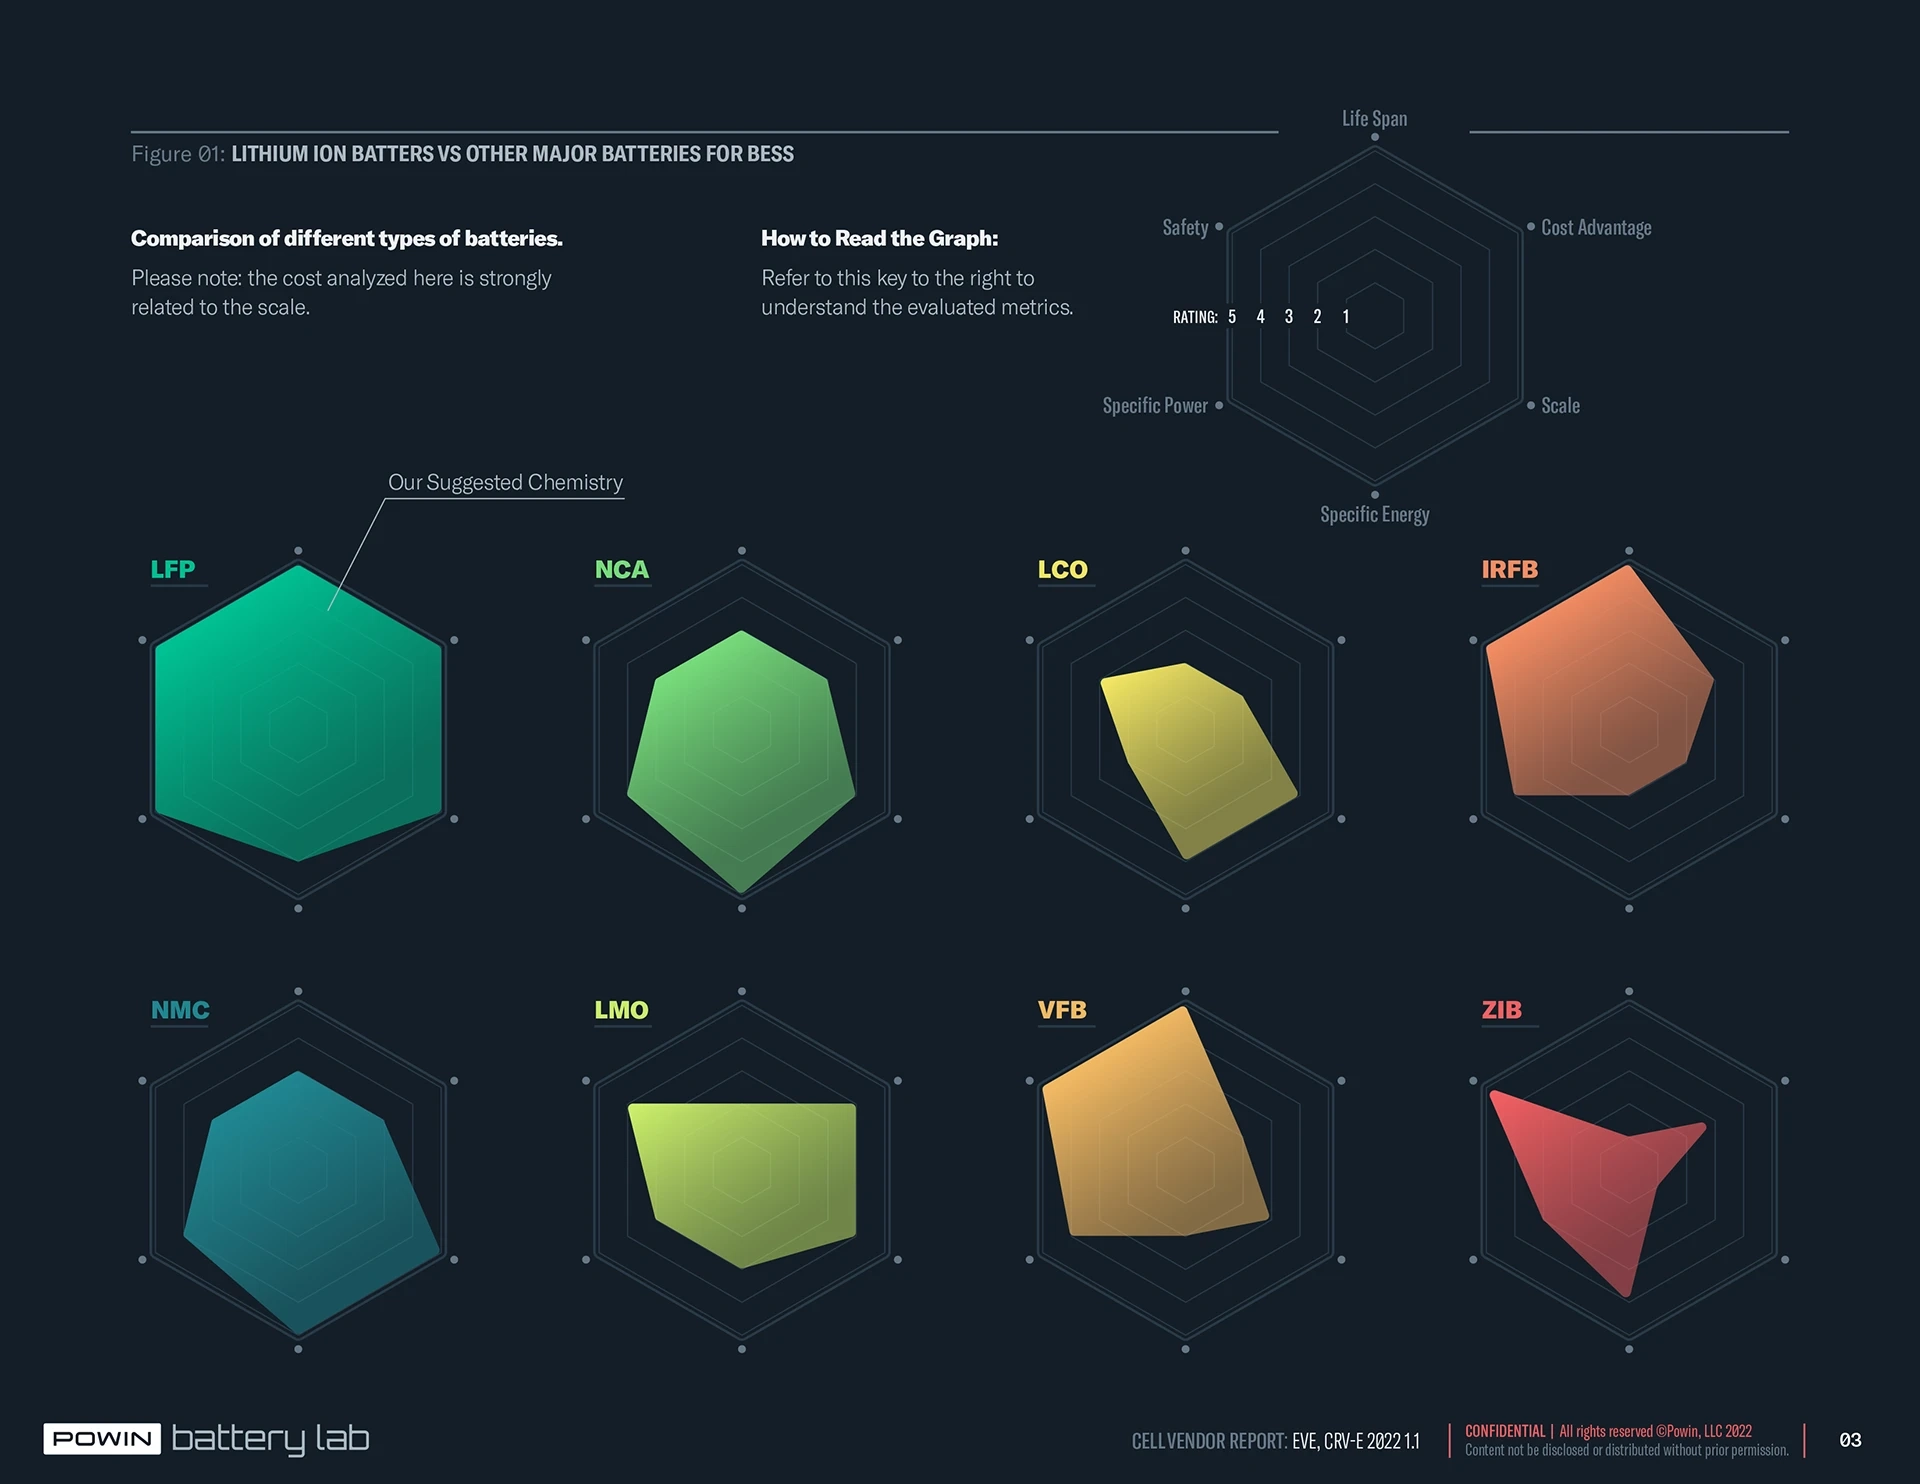The width and height of the screenshot is (1920, 1484).
Task: Click the 'Specific Power' axis label
Action: [x=1155, y=405]
